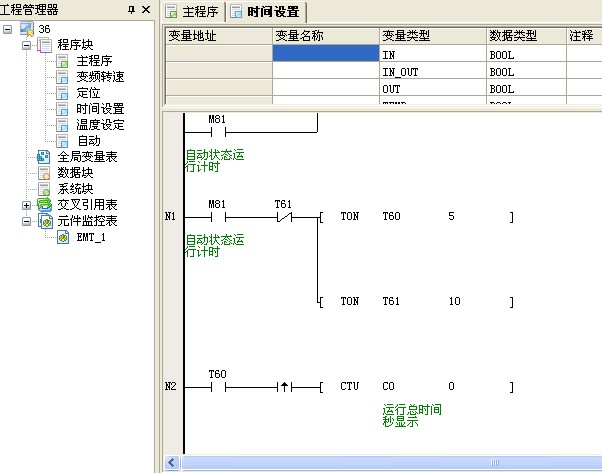602x473 pixels.
Task: Click the 全局变量表 icon in project tree
Action: 43,157
